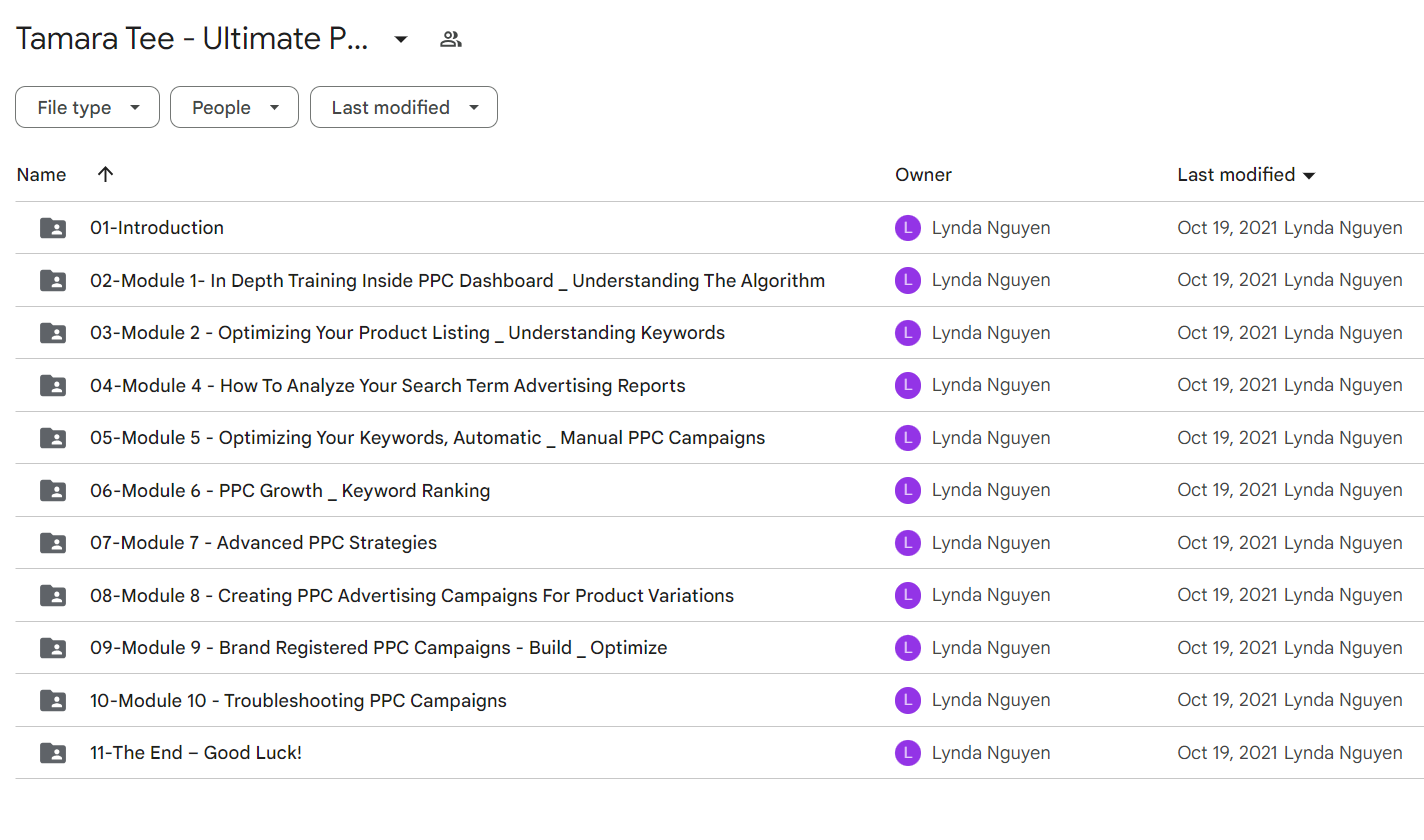Click owner avatar in 03-Module 2 row
Viewport: 1424px width, 840px height.
click(907, 333)
